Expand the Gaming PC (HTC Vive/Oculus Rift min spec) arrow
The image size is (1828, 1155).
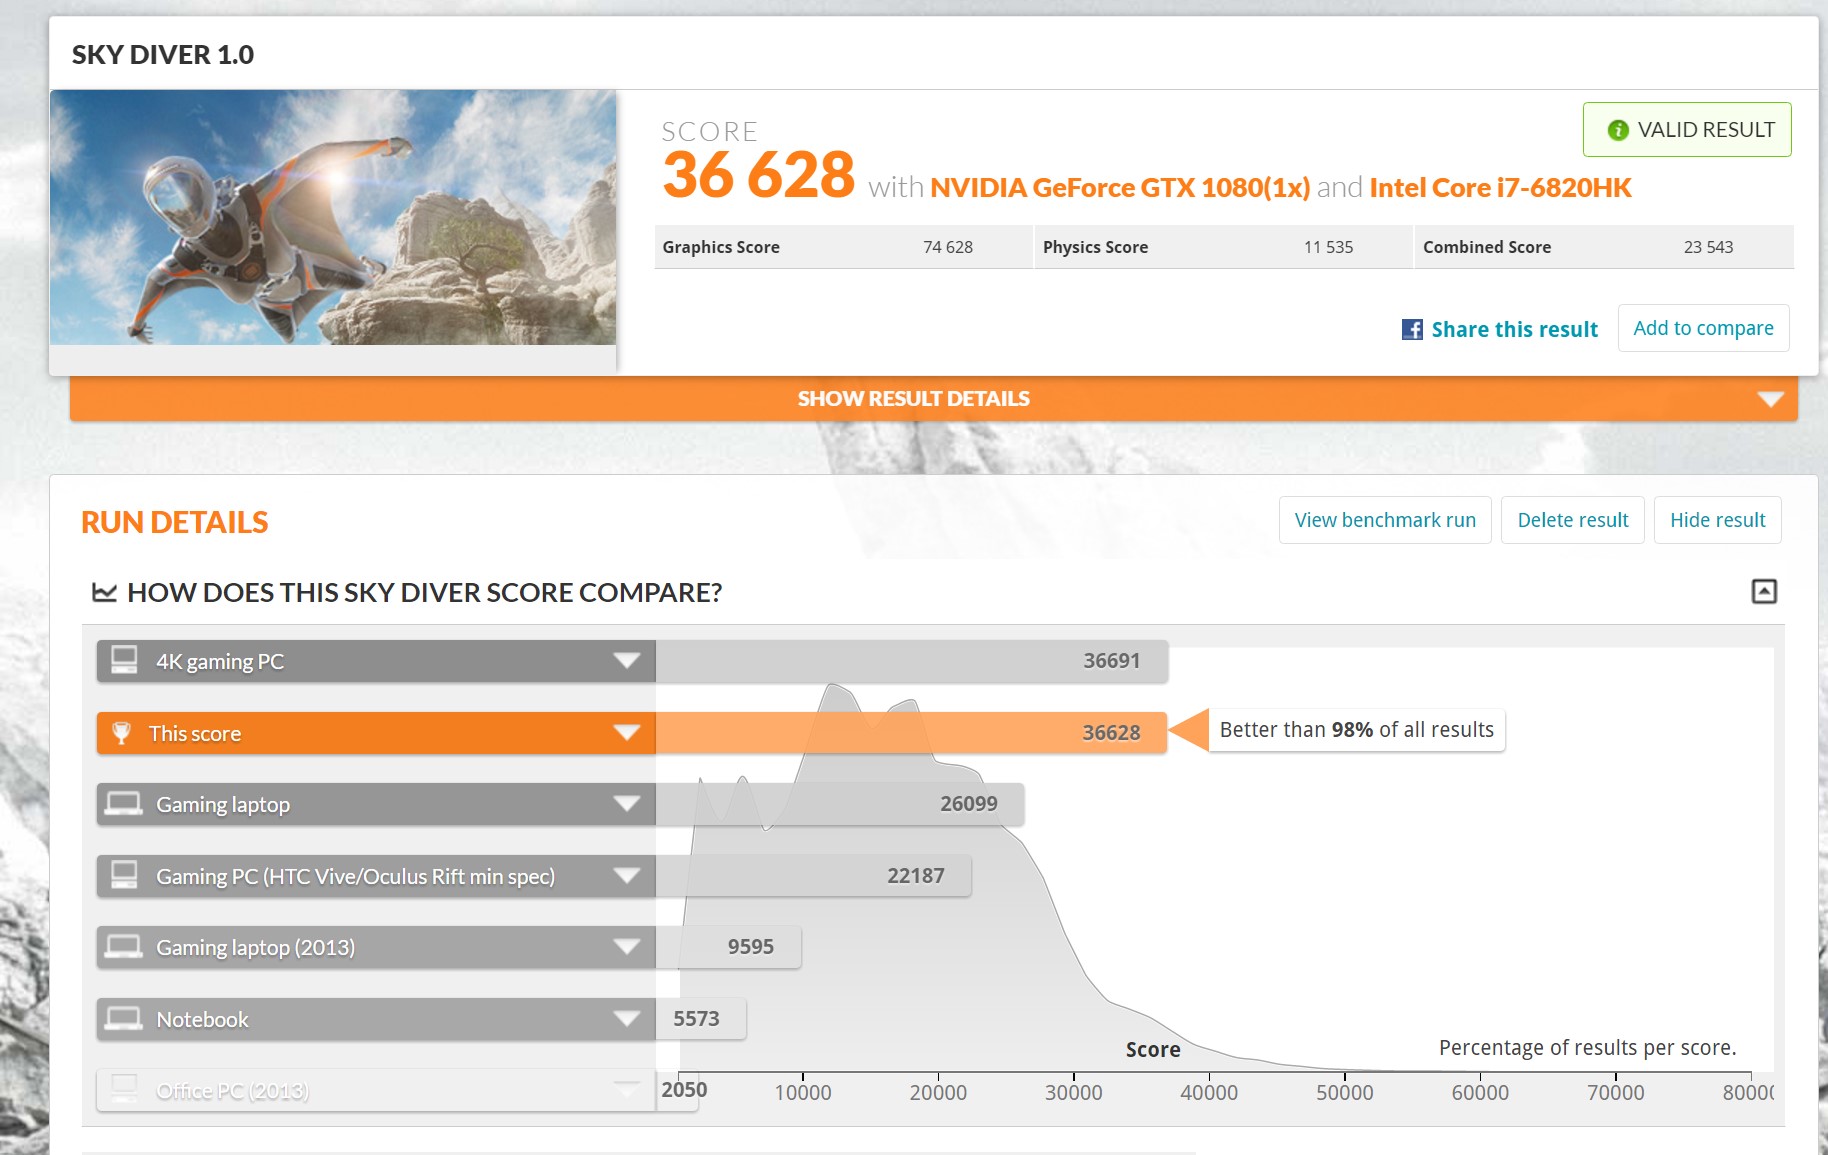[x=627, y=876]
